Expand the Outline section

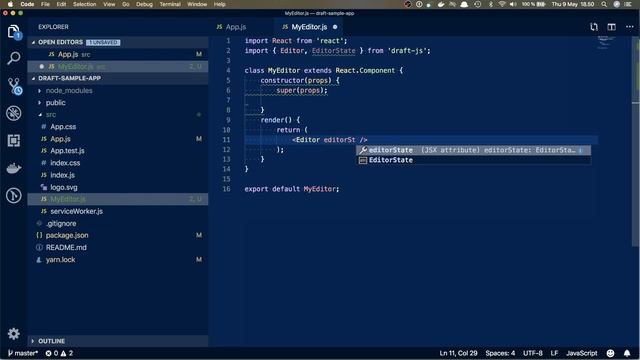coord(33,341)
